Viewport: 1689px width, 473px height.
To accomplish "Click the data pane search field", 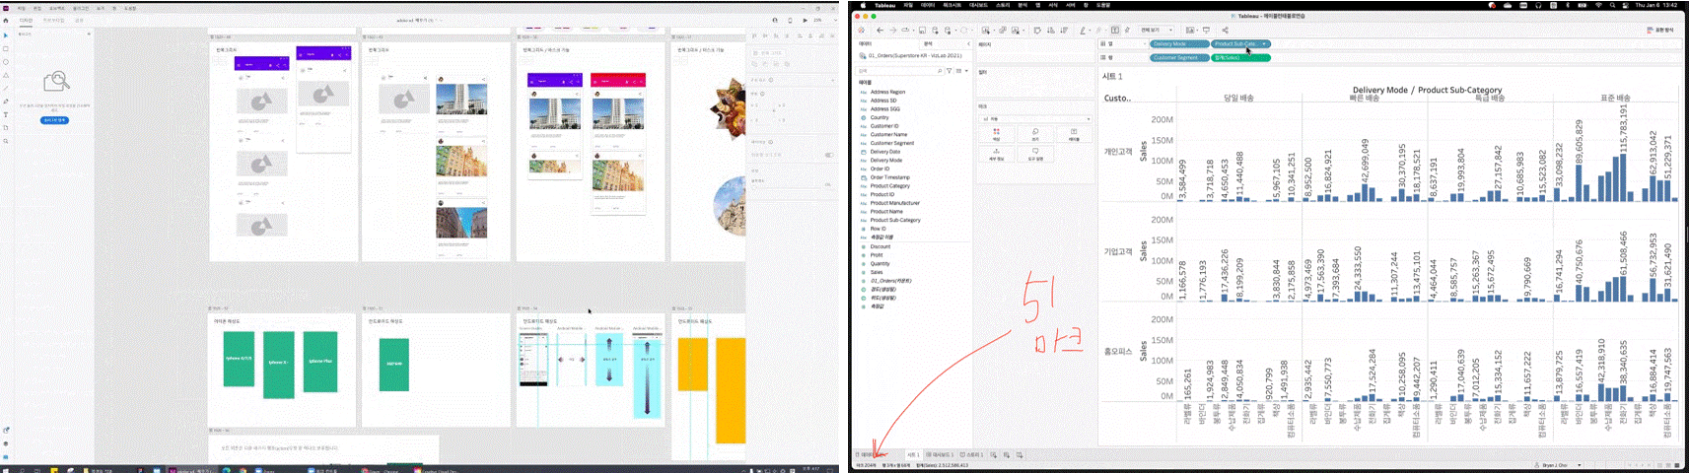I will (898, 71).
